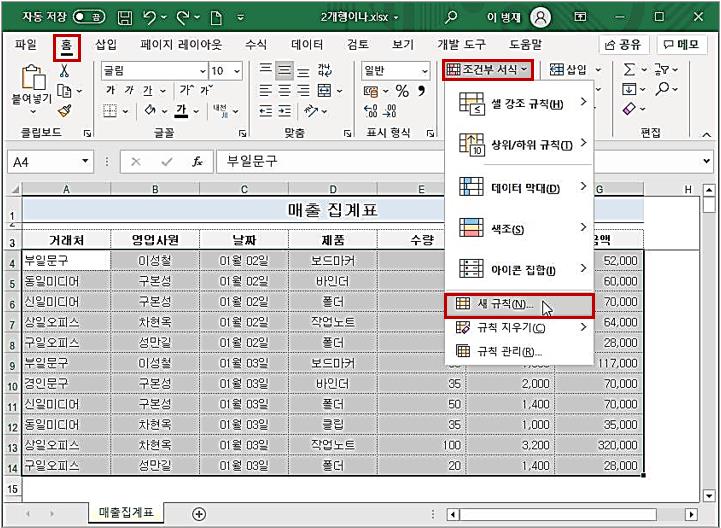
Task: Click the 공유 share button
Action: click(623, 45)
